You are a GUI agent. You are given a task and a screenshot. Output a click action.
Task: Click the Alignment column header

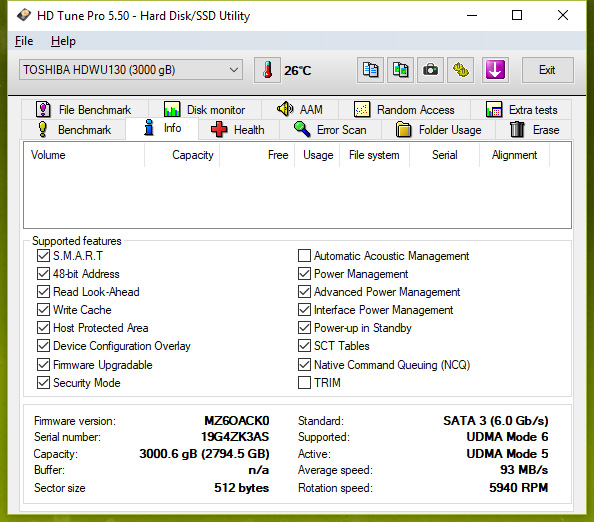(514, 155)
